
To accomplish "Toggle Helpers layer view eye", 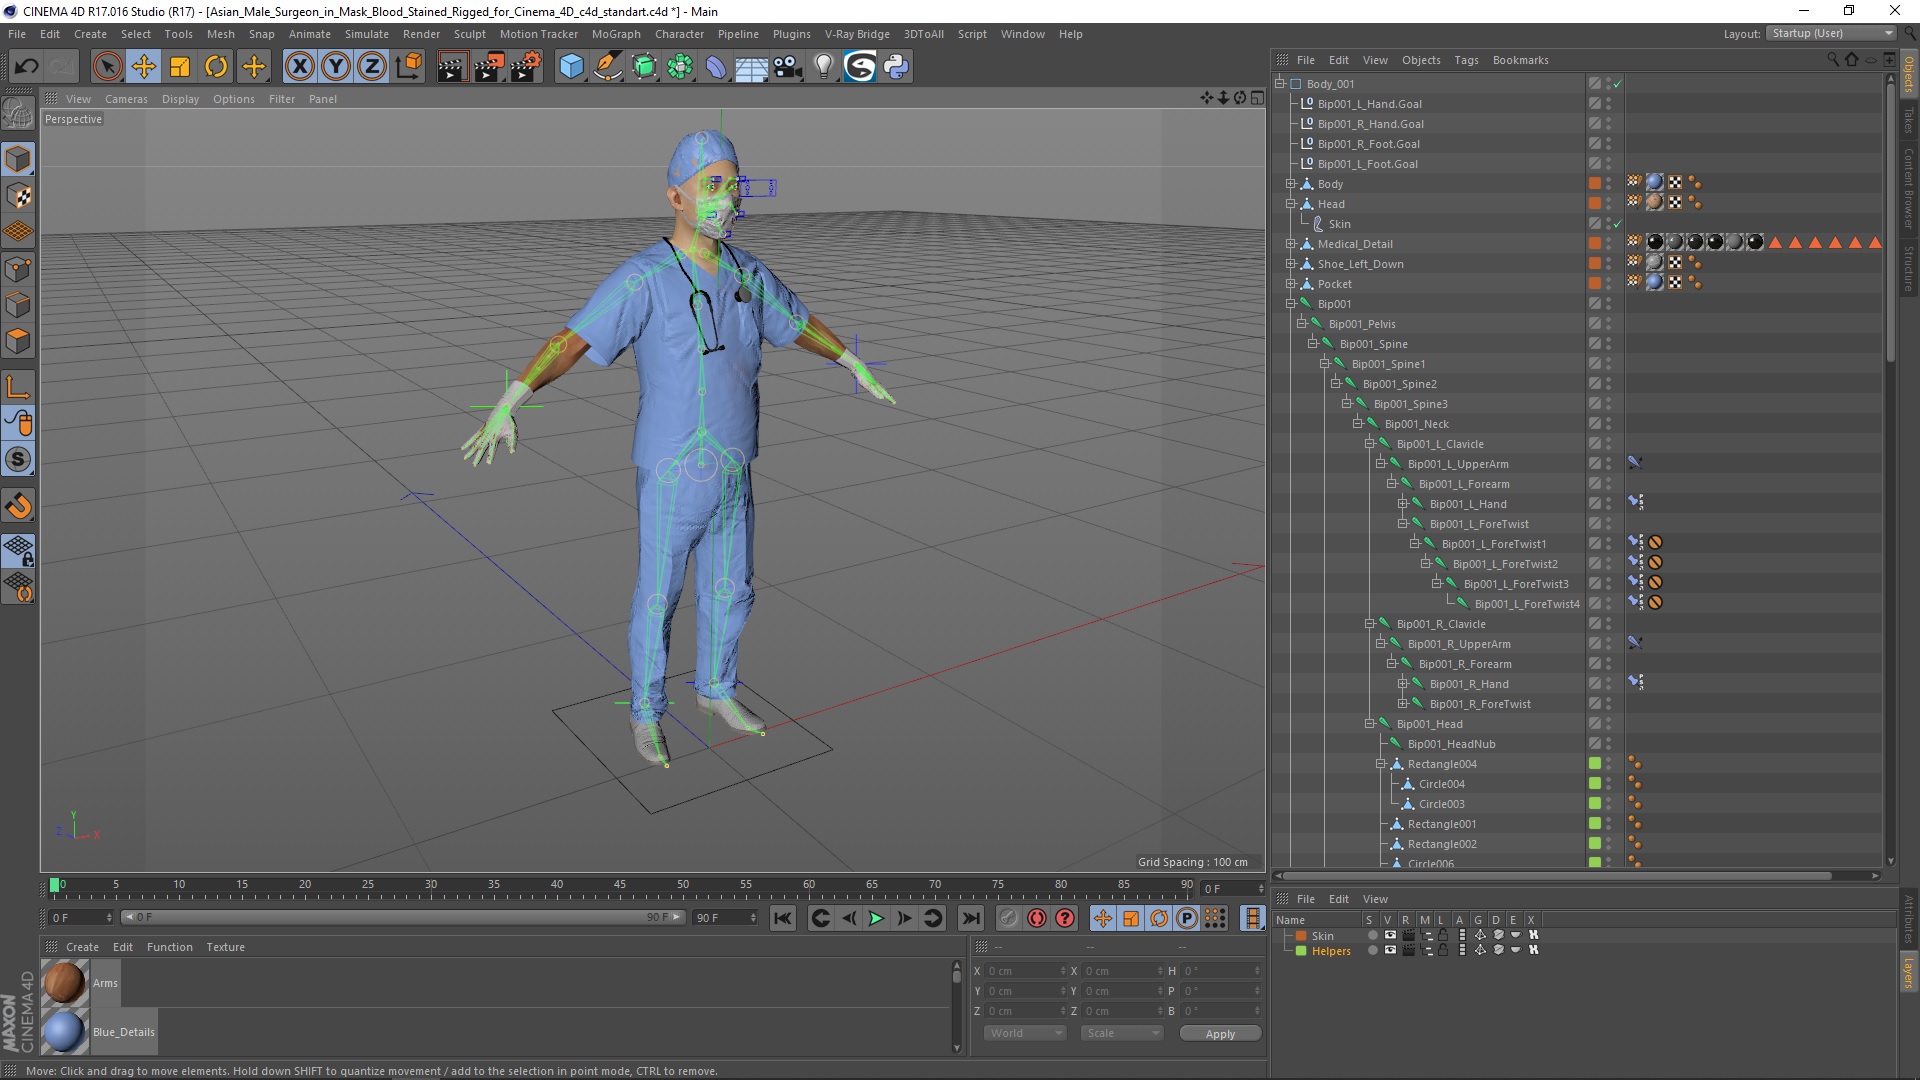I will click(x=1390, y=951).
